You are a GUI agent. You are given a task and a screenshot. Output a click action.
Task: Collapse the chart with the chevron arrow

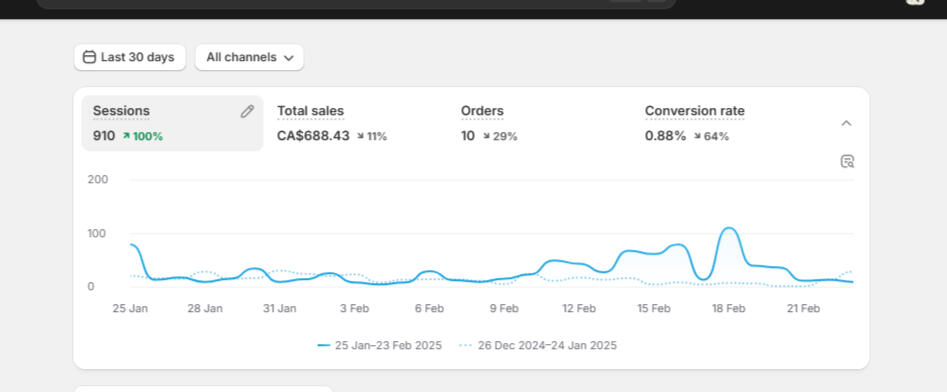847,123
